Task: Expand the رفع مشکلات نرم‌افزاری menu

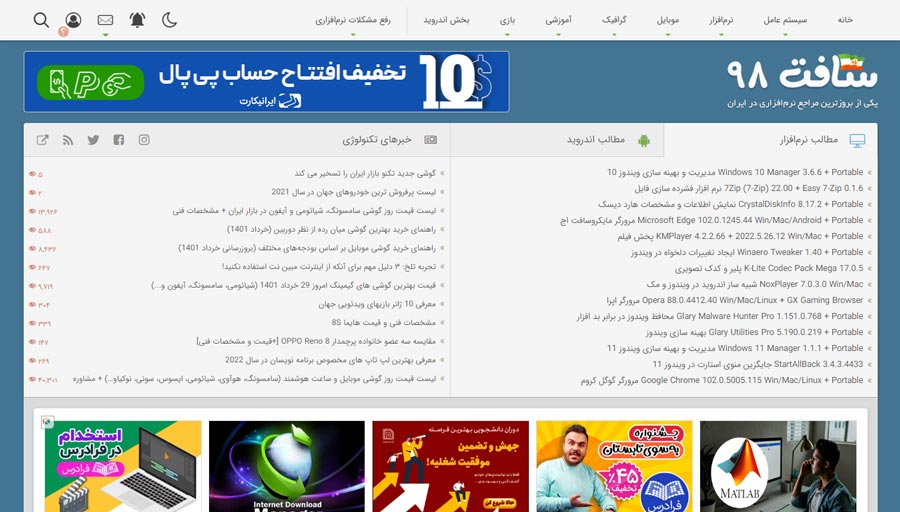Action: 353,20
